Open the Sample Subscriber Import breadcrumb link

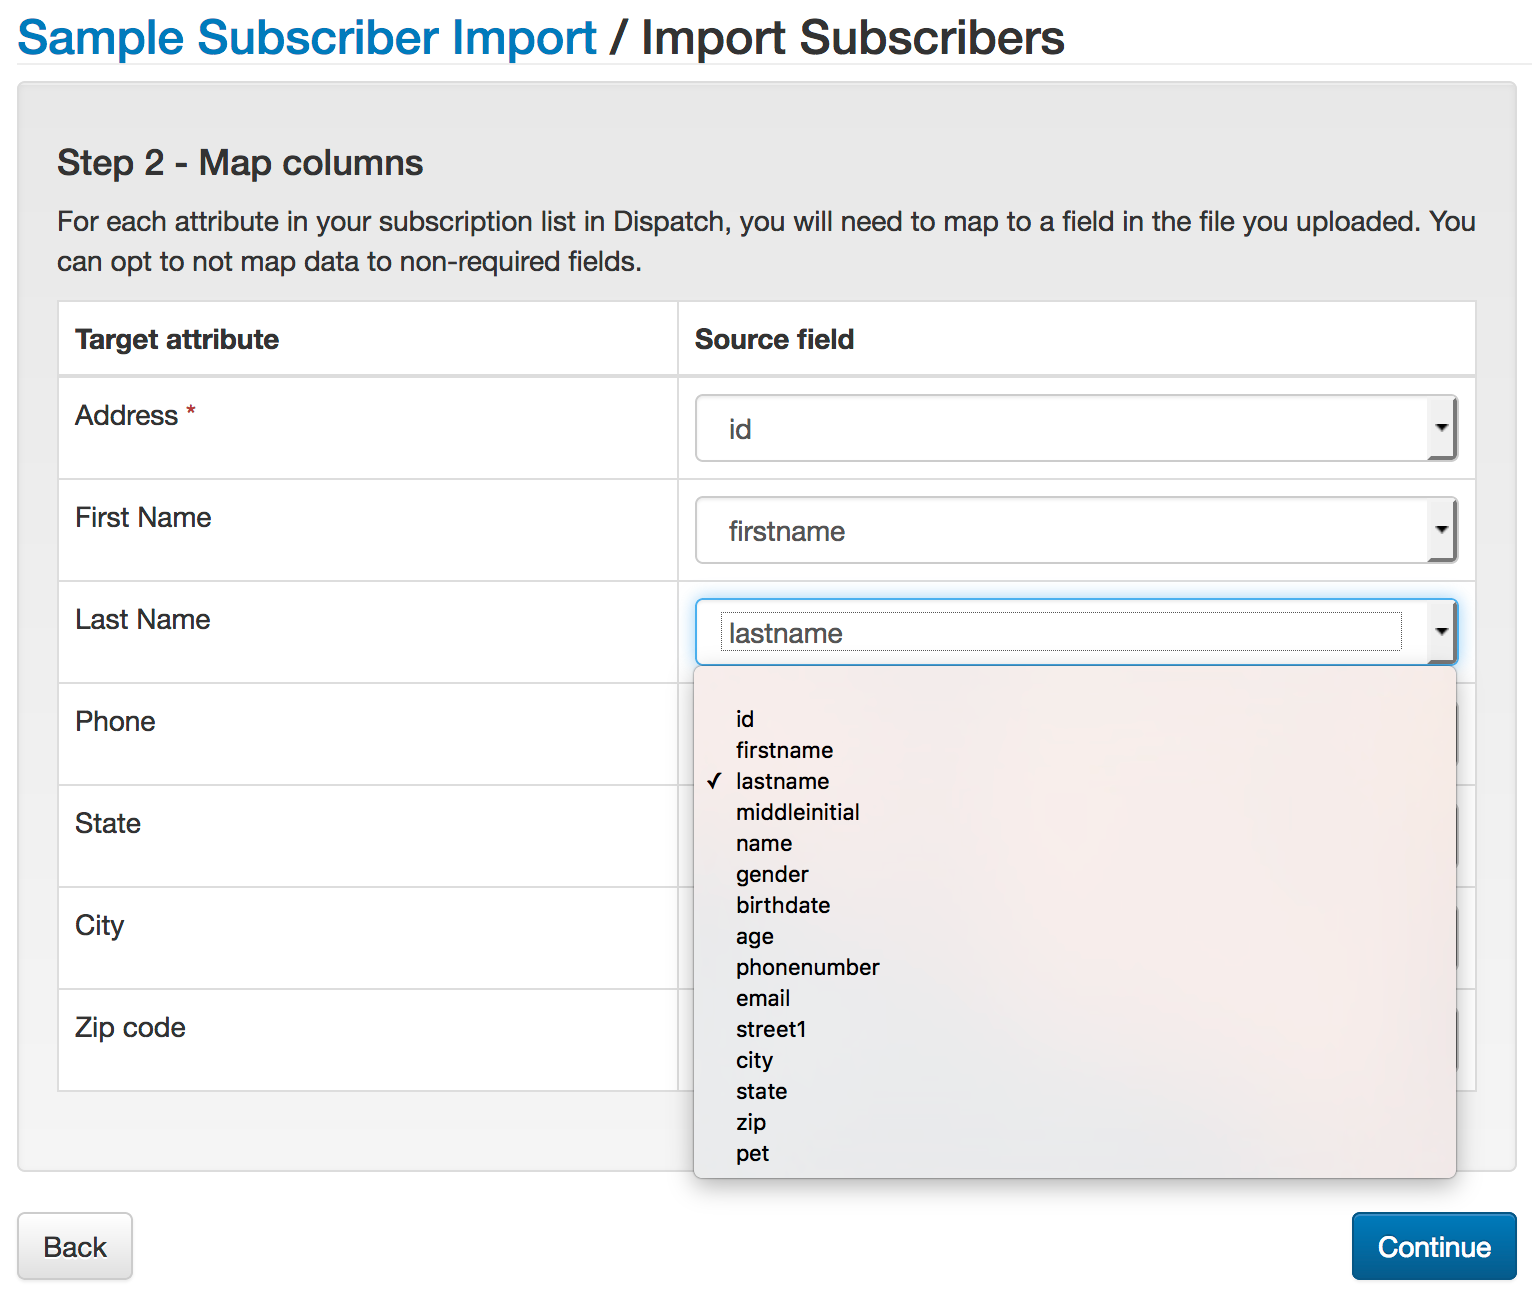coord(307,38)
